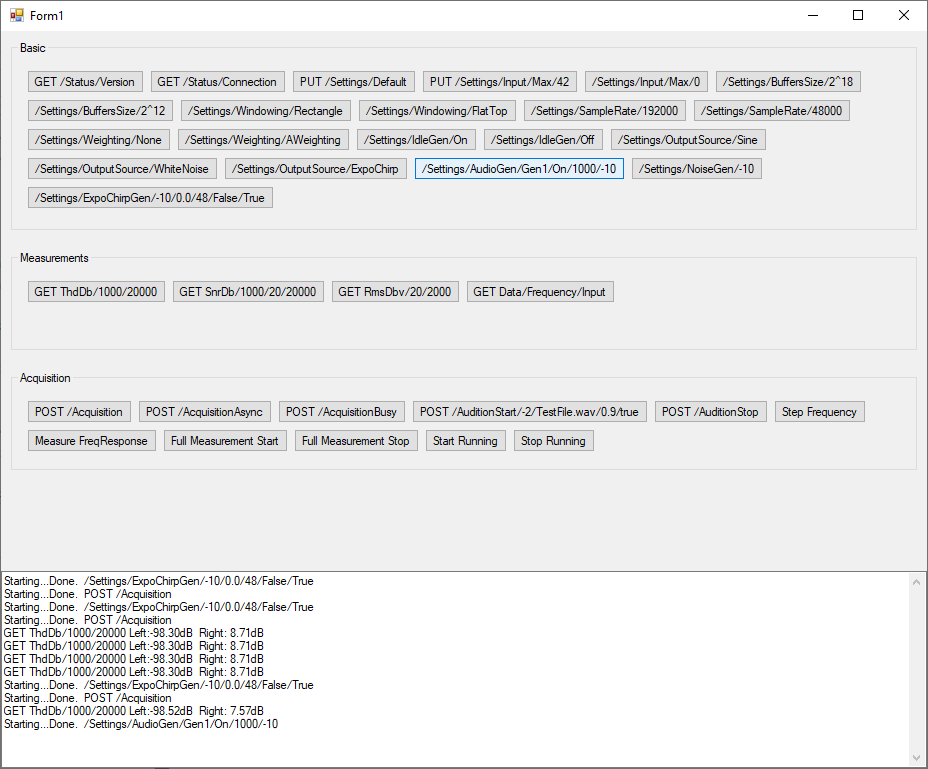Image resolution: width=928 pixels, height=769 pixels.
Task: Close the Form1 window
Action: click(904, 15)
